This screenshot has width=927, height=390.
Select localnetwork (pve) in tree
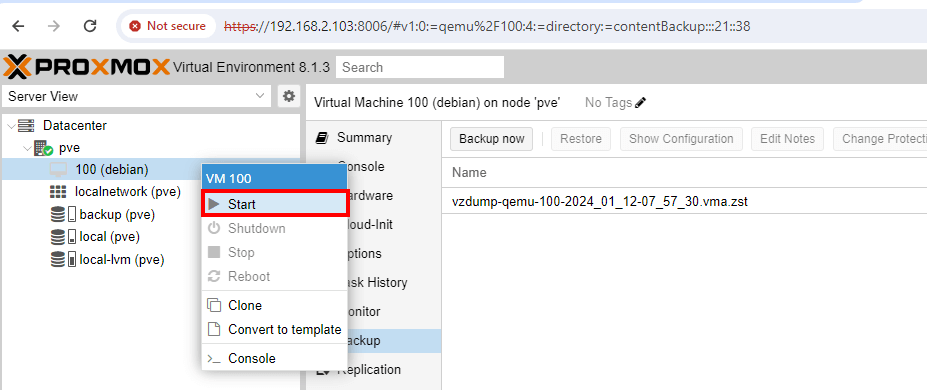[128, 192]
